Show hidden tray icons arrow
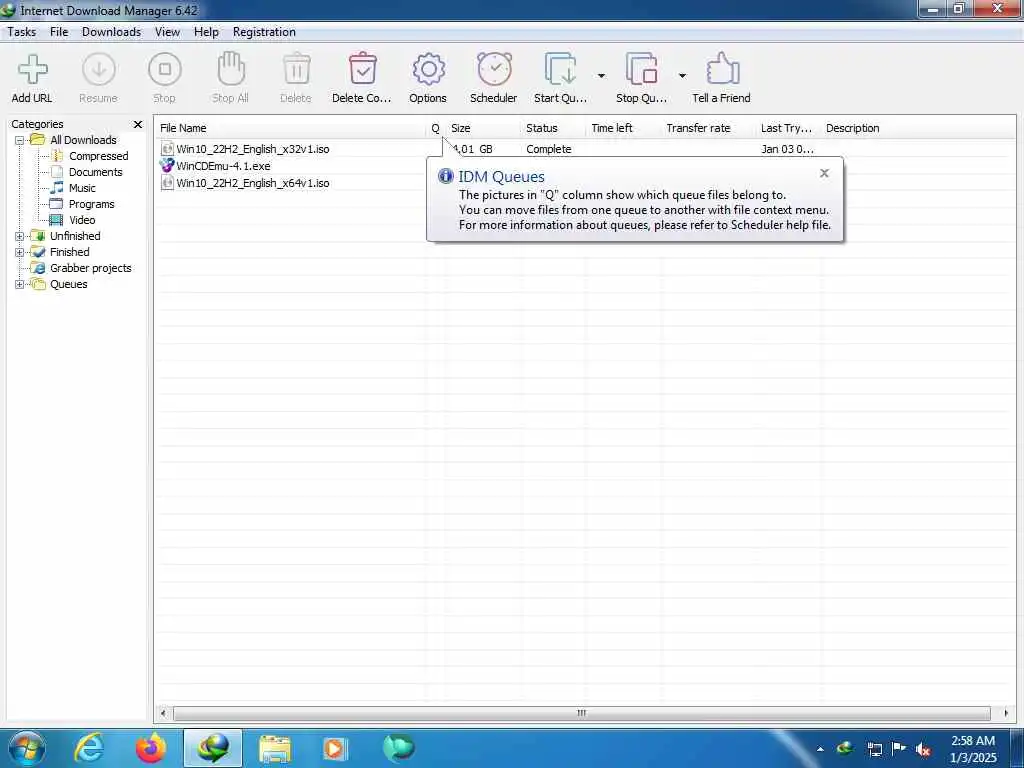Viewport: 1024px width, 768px height. [x=820, y=749]
